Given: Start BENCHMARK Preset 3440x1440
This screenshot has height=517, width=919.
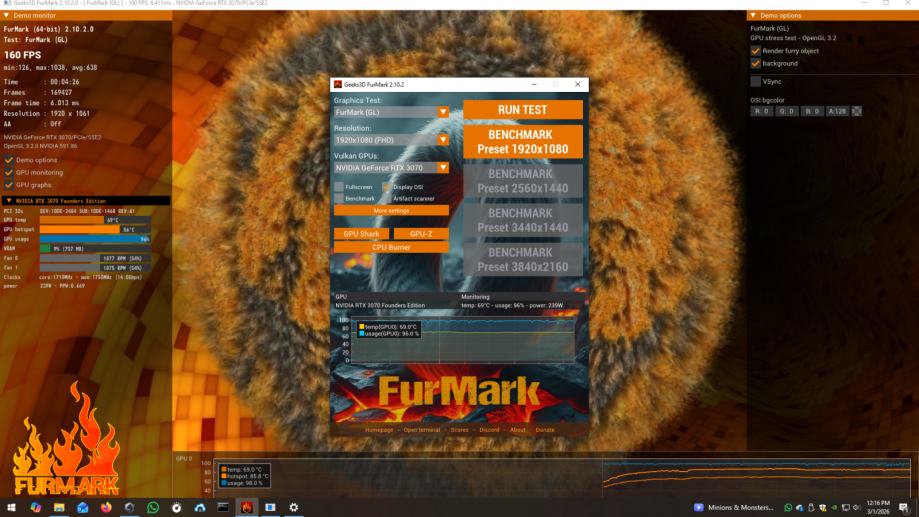Looking at the screenshot, I should (x=523, y=220).
